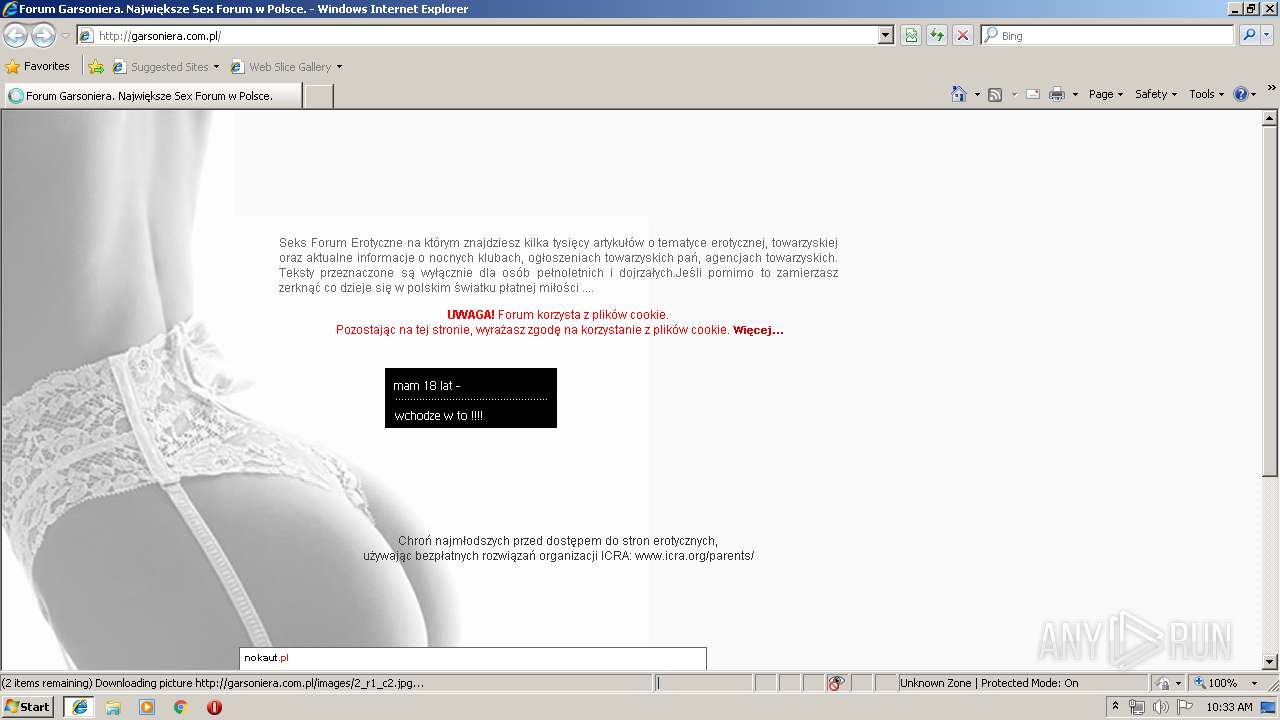1280x720 pixels.
Task: Click Unknown Zone Protected Mode status
Action: click(1022, 683)
